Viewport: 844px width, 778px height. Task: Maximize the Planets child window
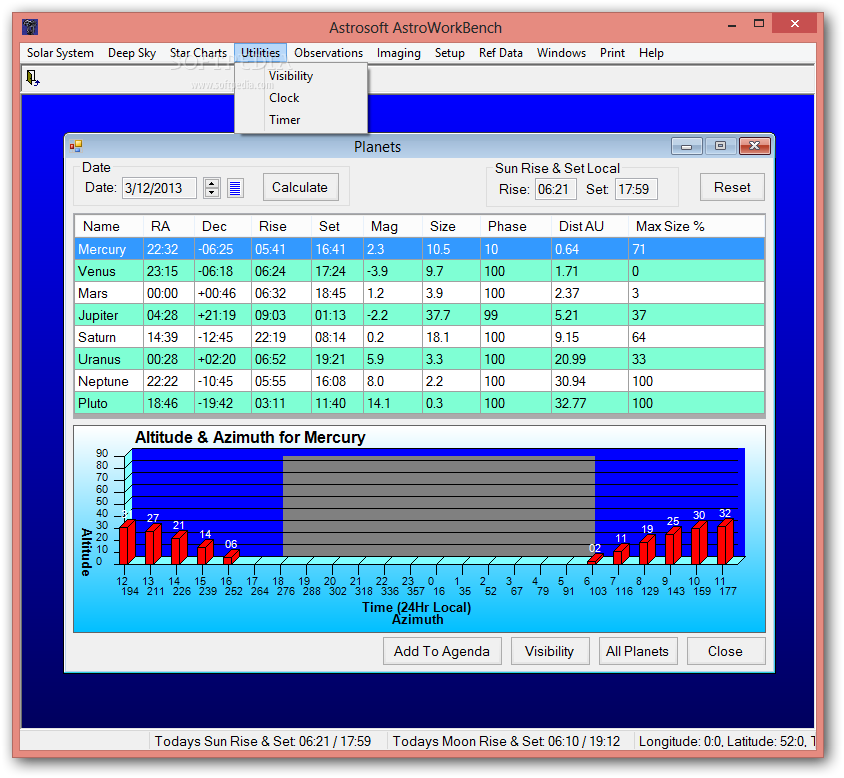[x=721, y=146]
